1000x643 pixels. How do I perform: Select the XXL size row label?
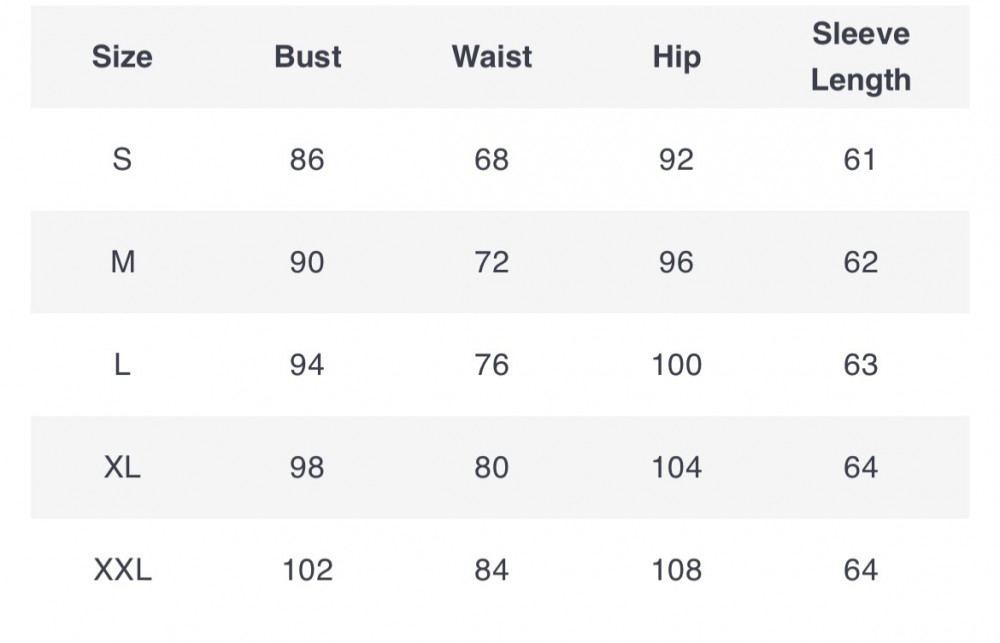[122, 570]
